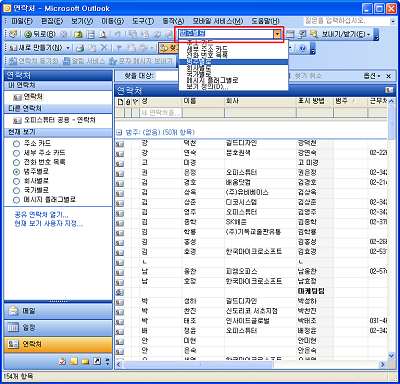Click the print icon beside 새로 만들기
The image size is (400, 384).
(80, 48)
